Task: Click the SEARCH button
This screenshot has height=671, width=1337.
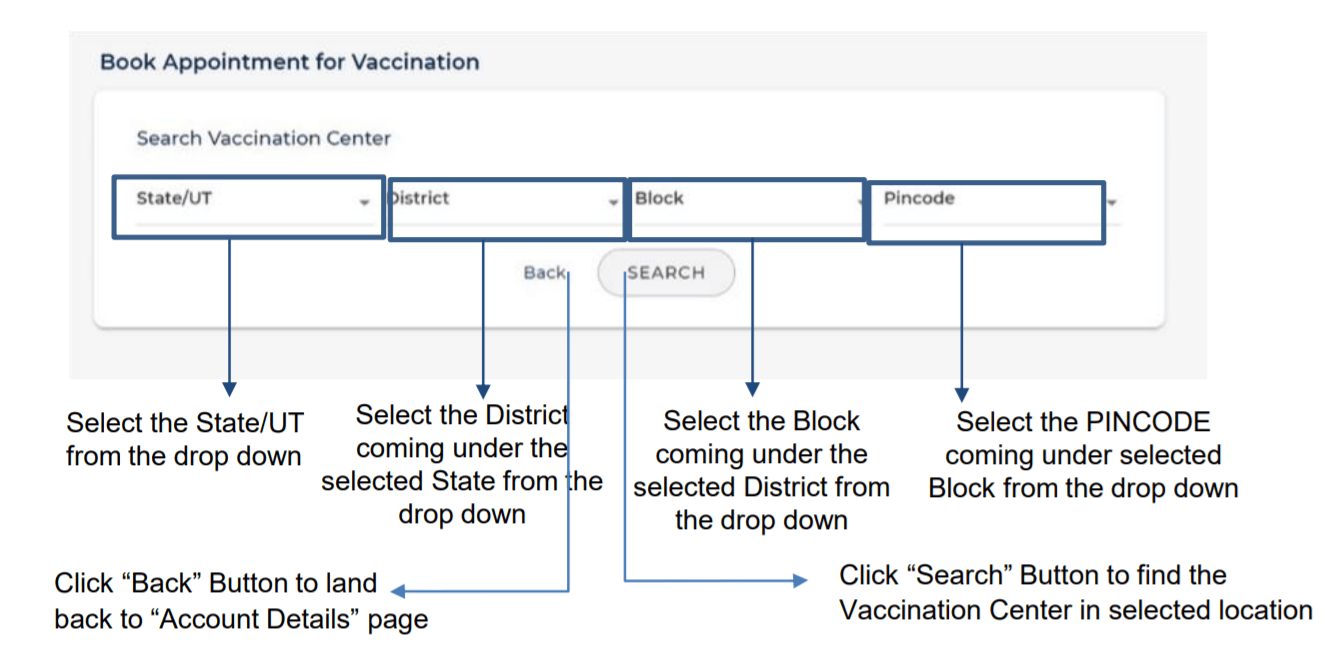Action: (x=666, y=273)
